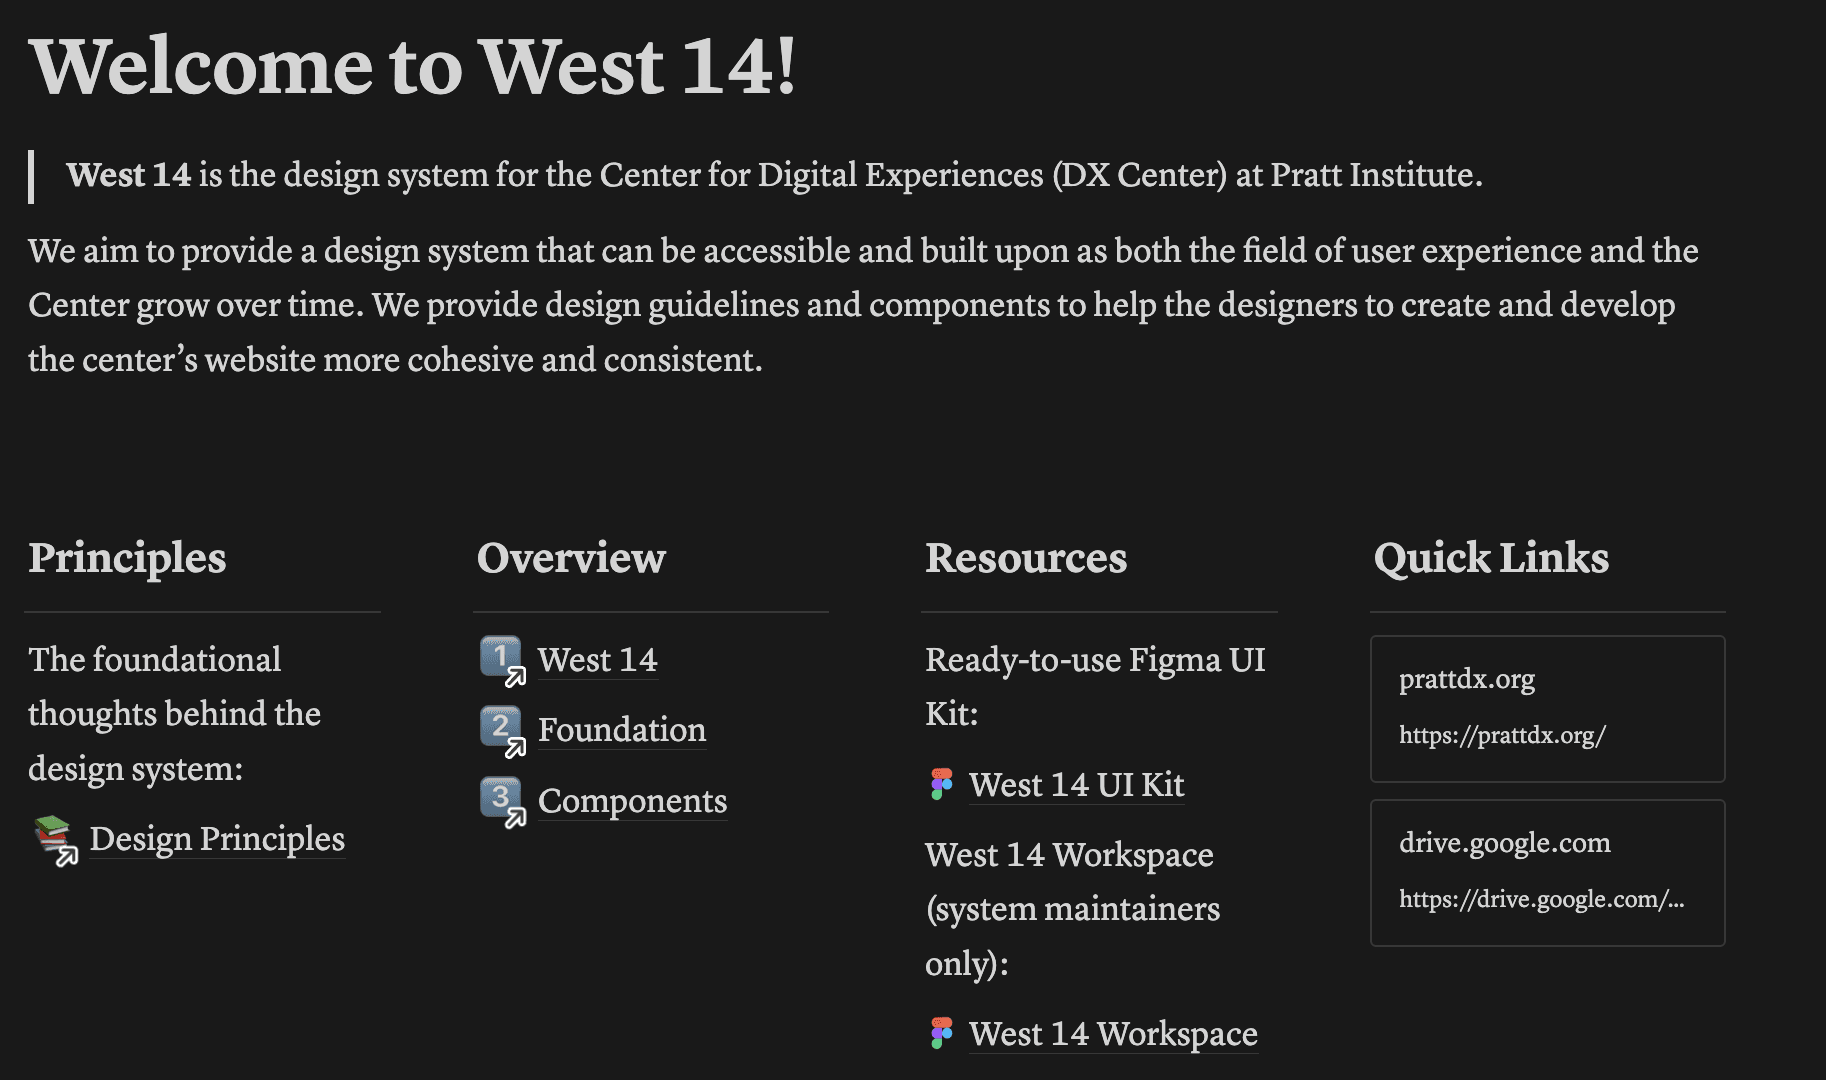Viewport: 1826px width, 1080px height.
Task: Click the Resources heading
Action: pos(1026,558)
